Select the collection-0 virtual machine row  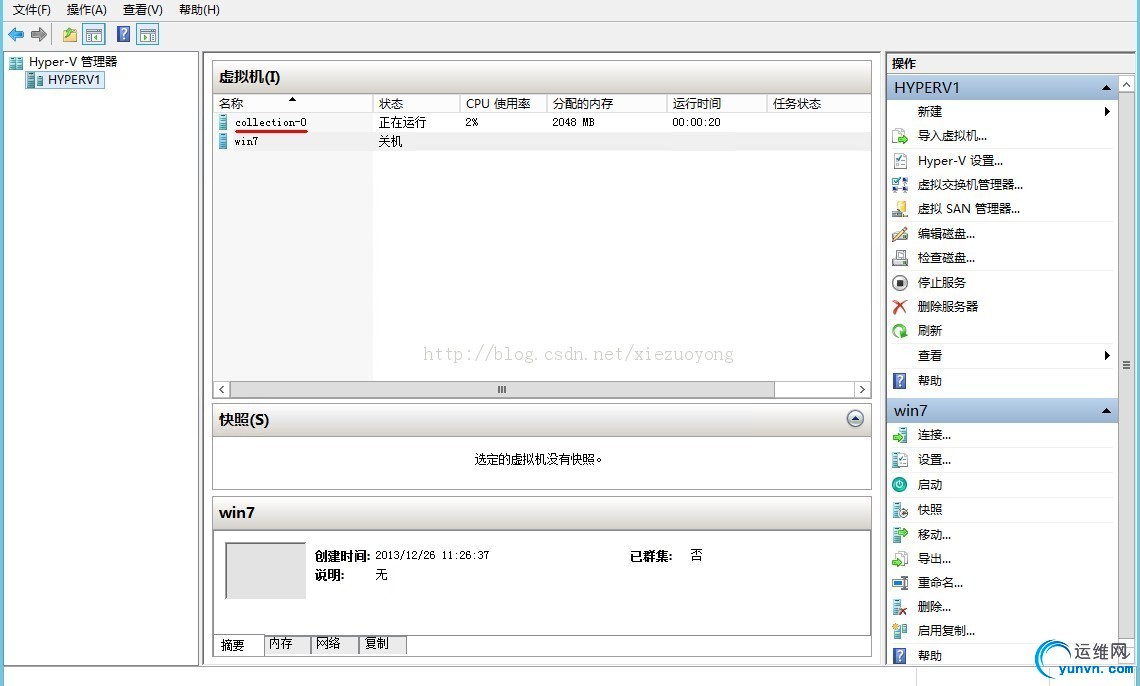click(x=542, y=122)
